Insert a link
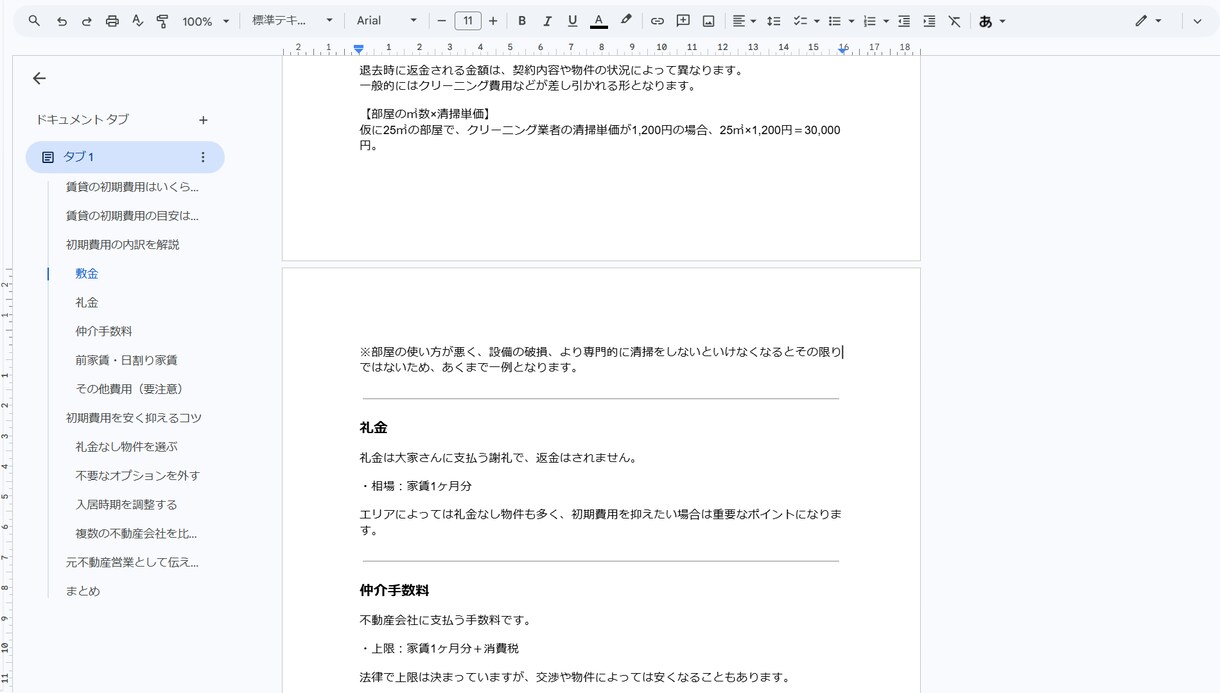This screenshot has height=693, width=1220. click(x=657, y=21)
